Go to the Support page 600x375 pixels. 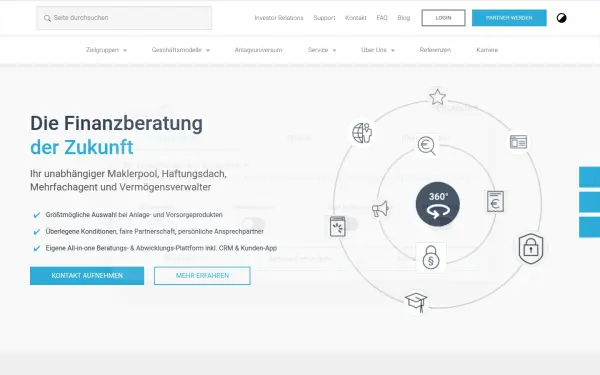(x=324, y=18)
